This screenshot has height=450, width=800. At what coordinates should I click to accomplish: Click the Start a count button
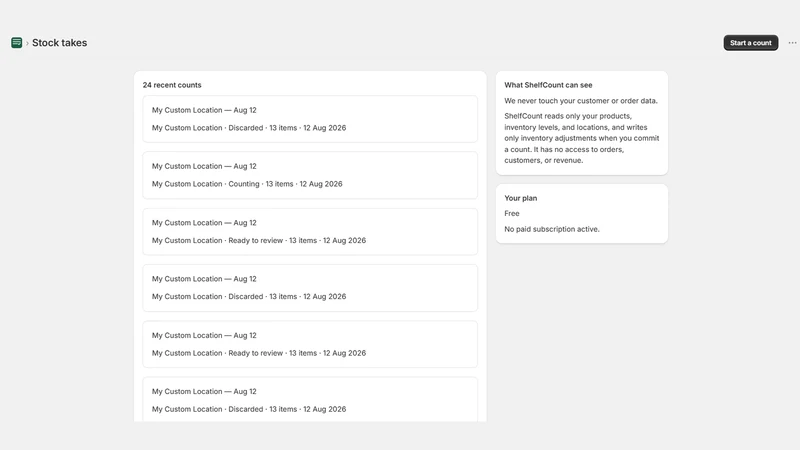click(751, 43)
